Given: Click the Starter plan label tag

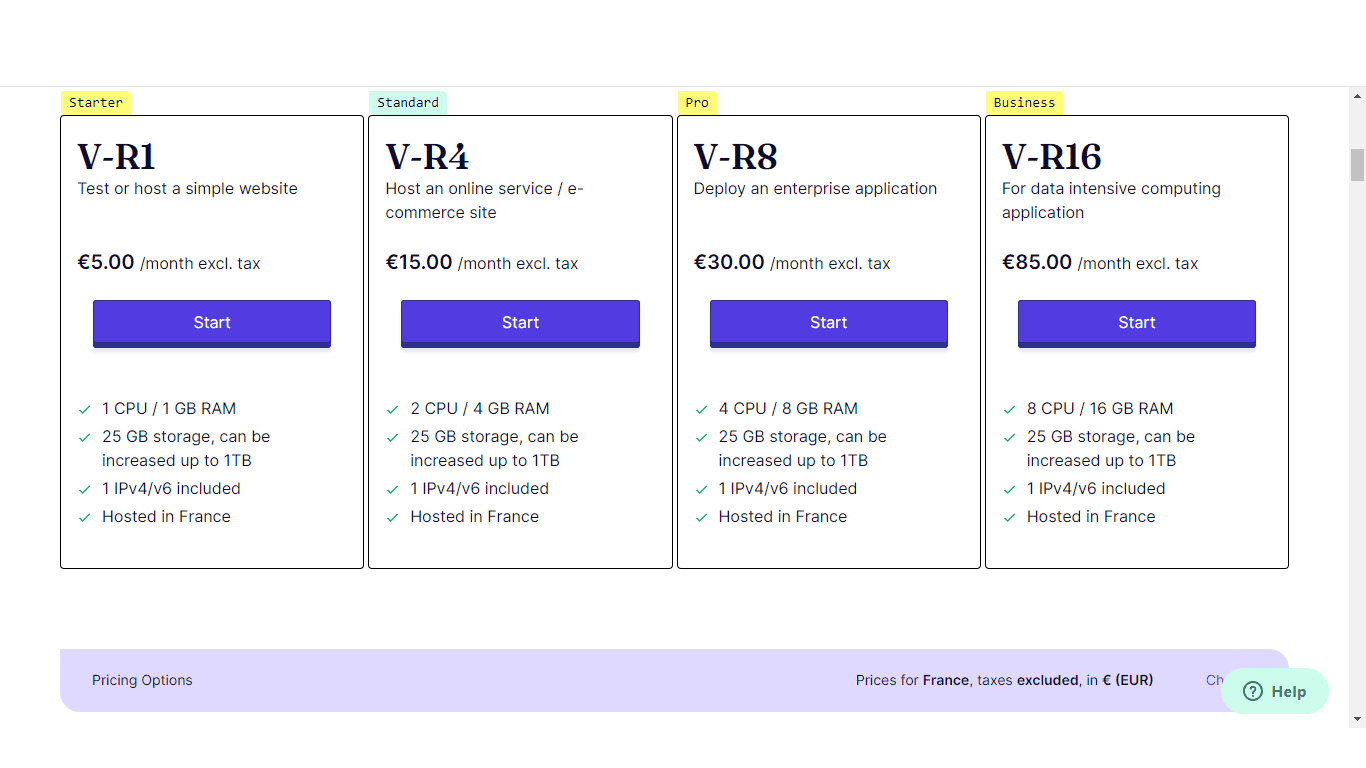Looking at the screenshot, I should (96, 102).
